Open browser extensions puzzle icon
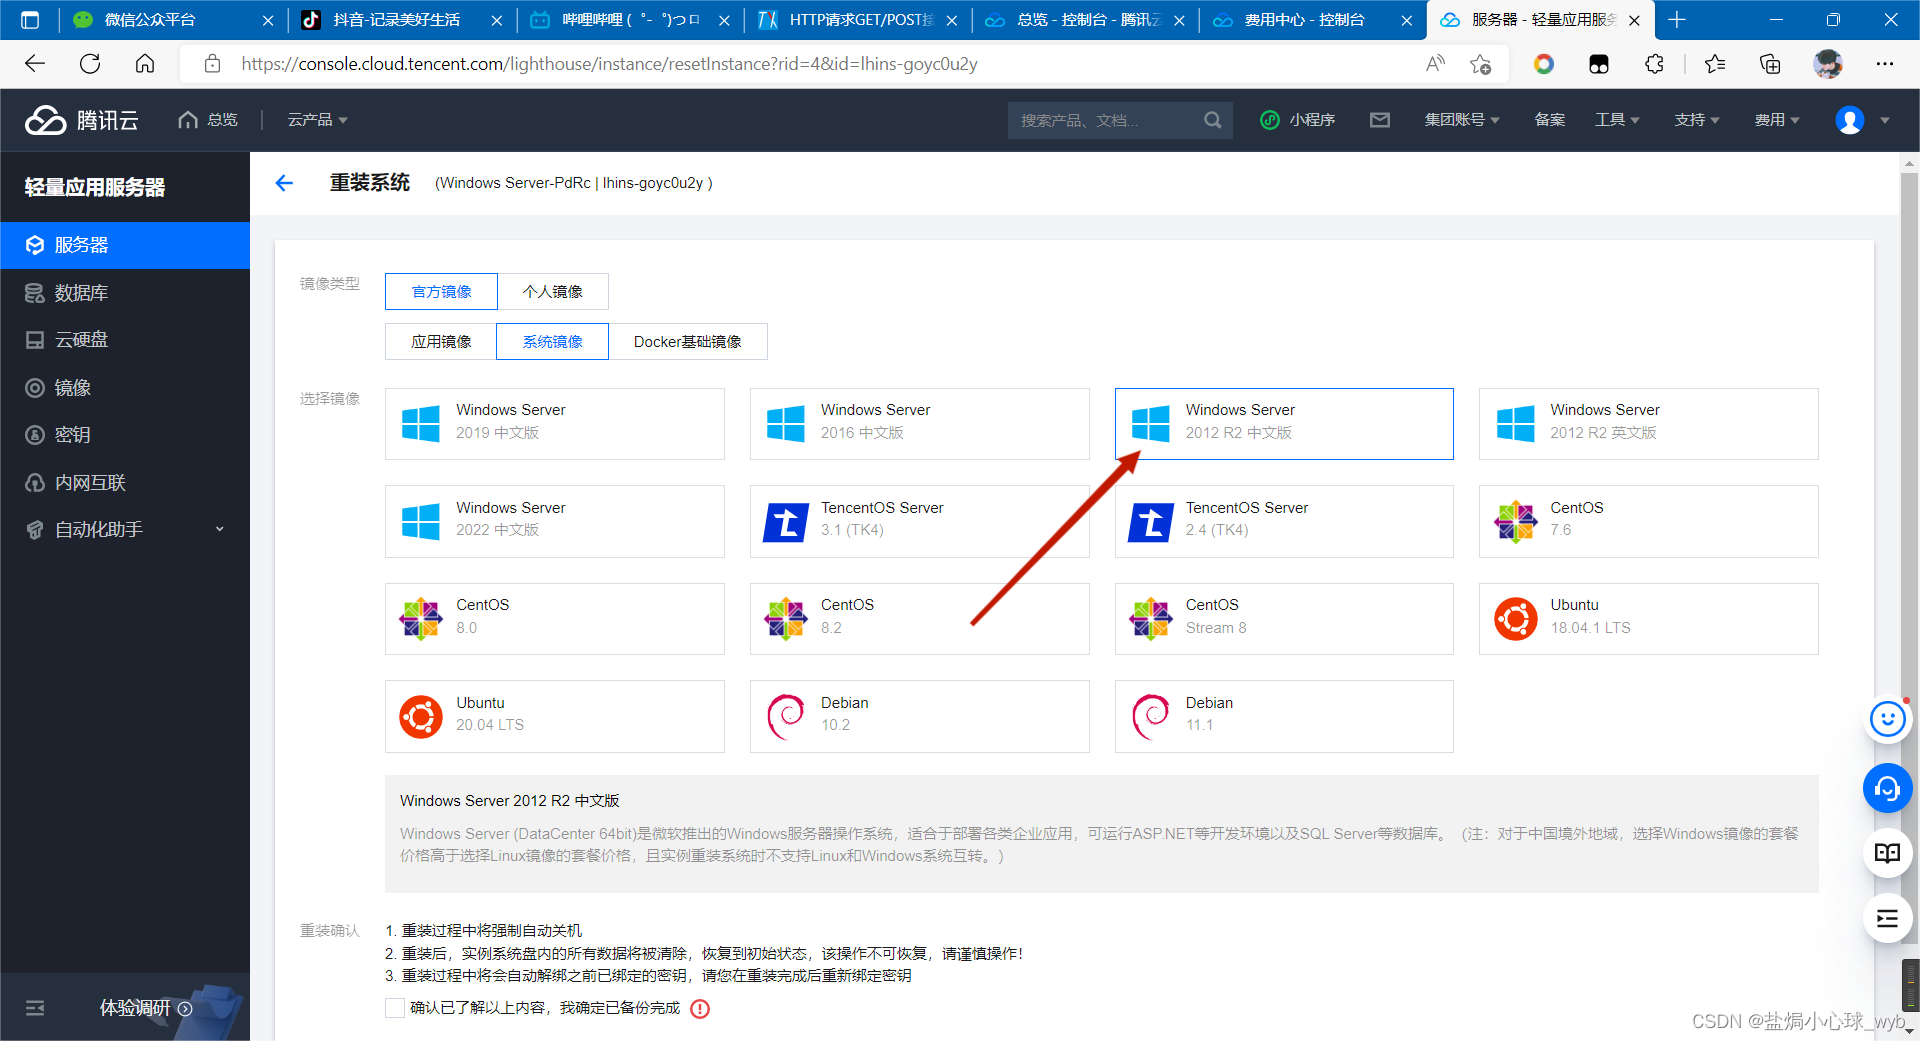Image resolution: width=1920 pixels, height=1041 pixels. [x=1654, y=64]
